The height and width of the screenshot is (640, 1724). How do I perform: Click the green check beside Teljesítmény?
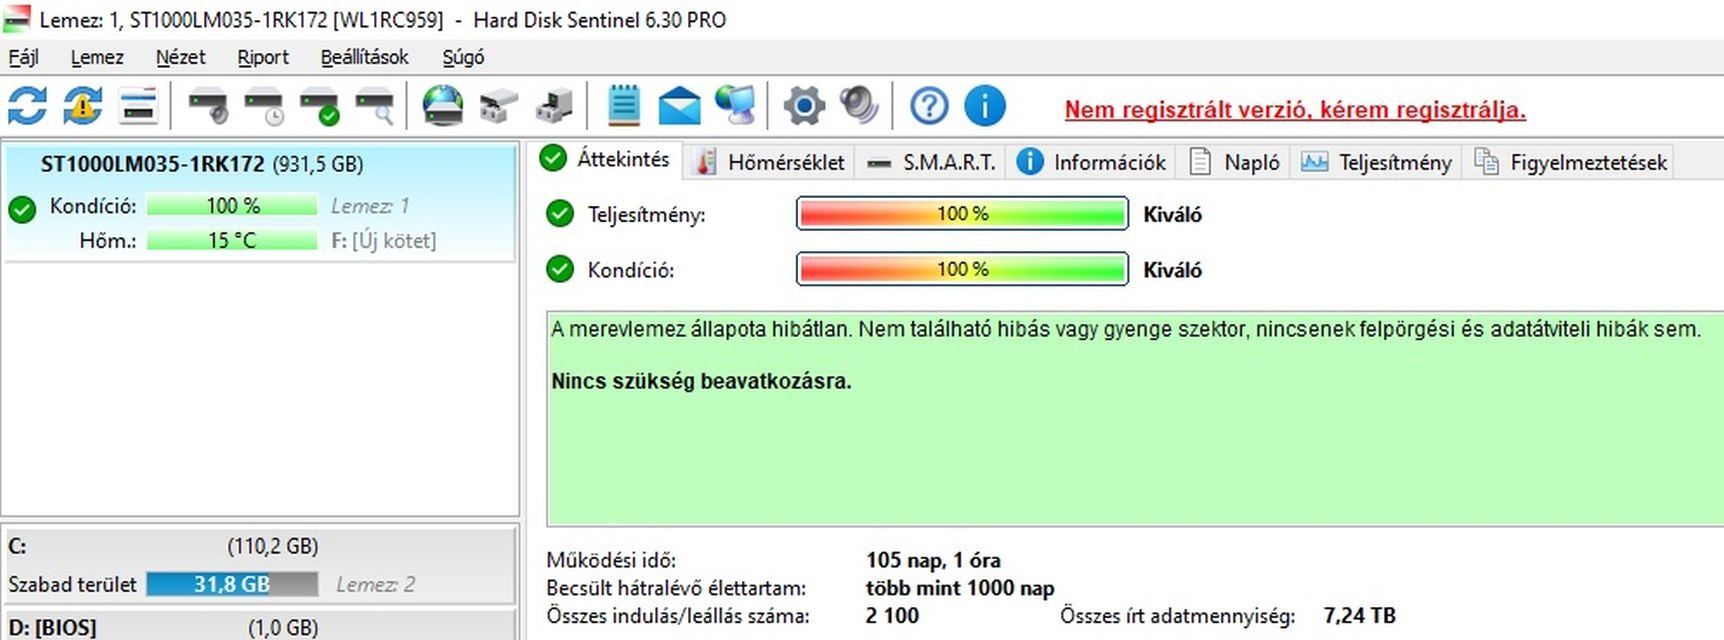560,213
